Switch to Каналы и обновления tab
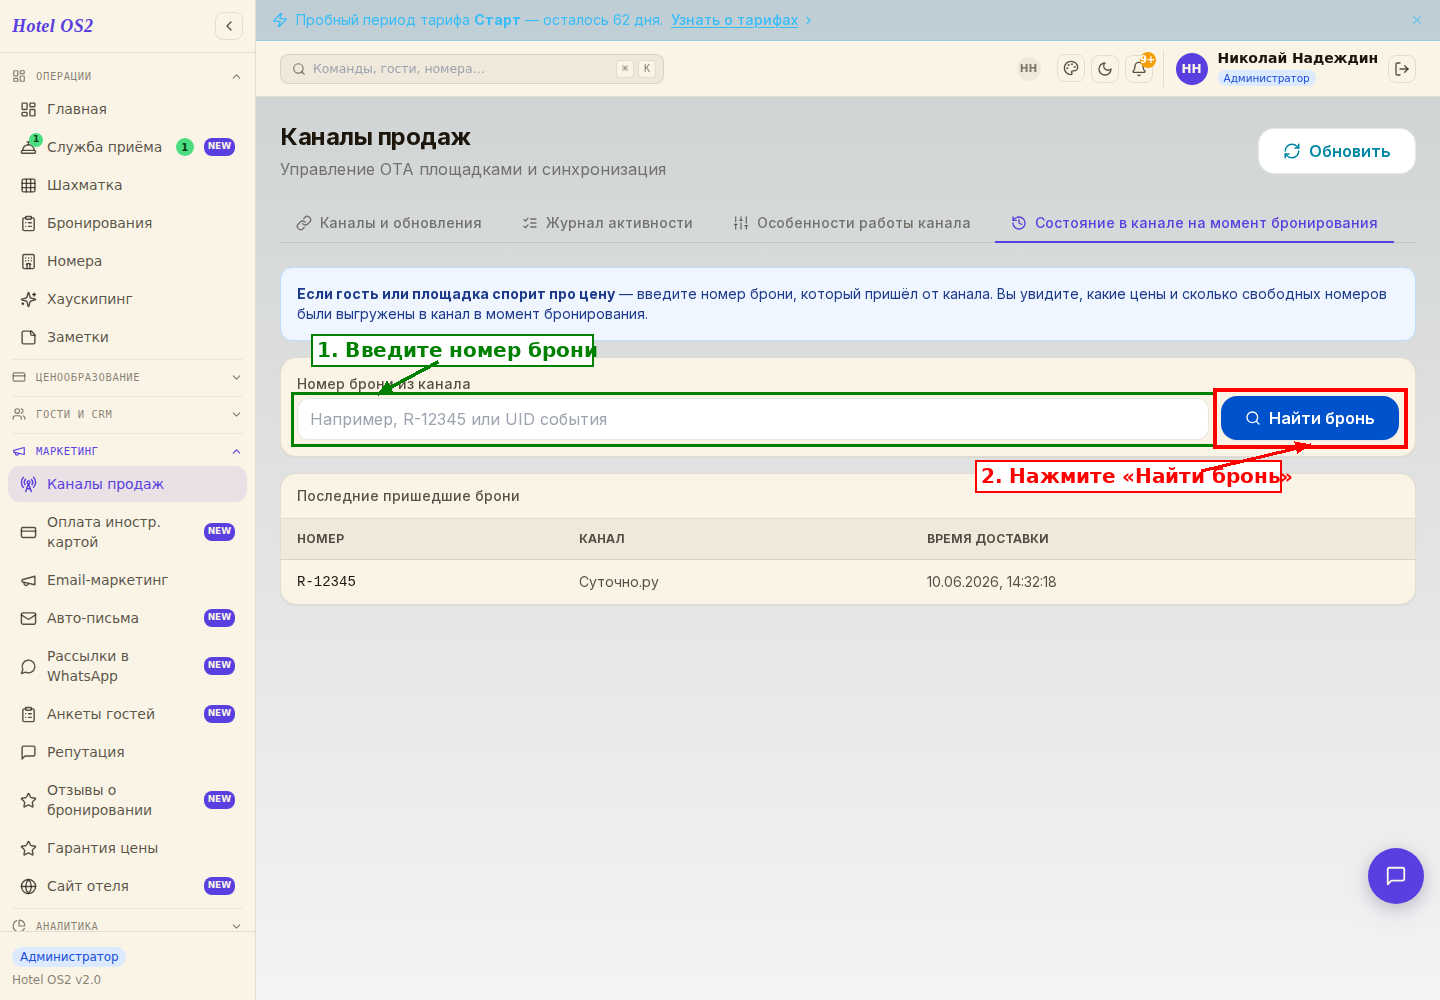Image resolution: width=1440 pixels, height=1000 pixels. click(x=389, y=223)
